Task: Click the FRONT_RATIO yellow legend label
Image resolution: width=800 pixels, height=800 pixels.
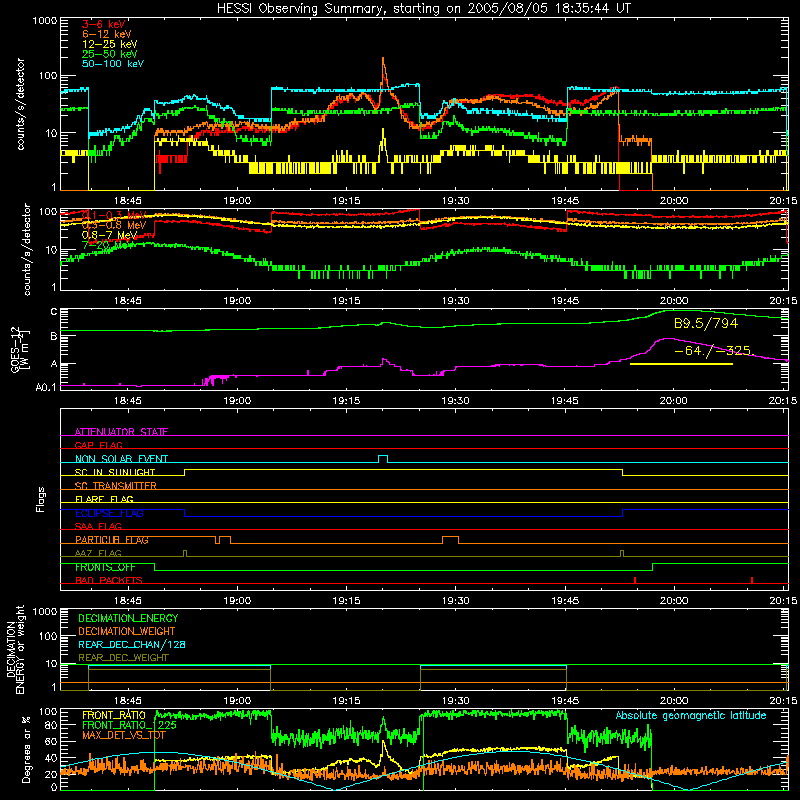Action: click(114, 715)
